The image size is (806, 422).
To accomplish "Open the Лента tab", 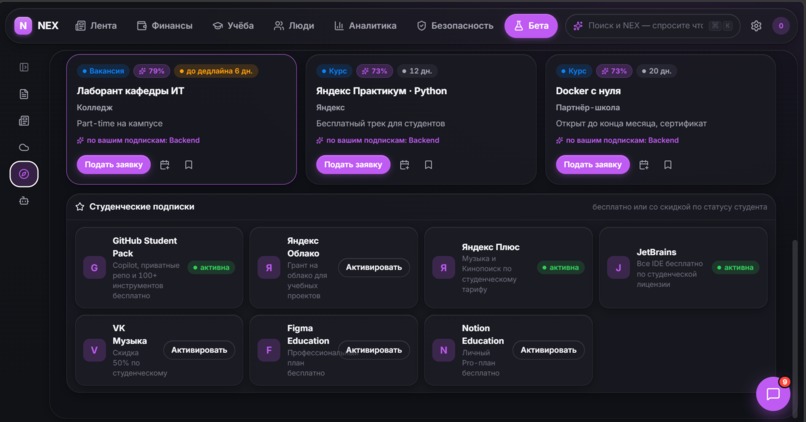I will click(96, 25).
